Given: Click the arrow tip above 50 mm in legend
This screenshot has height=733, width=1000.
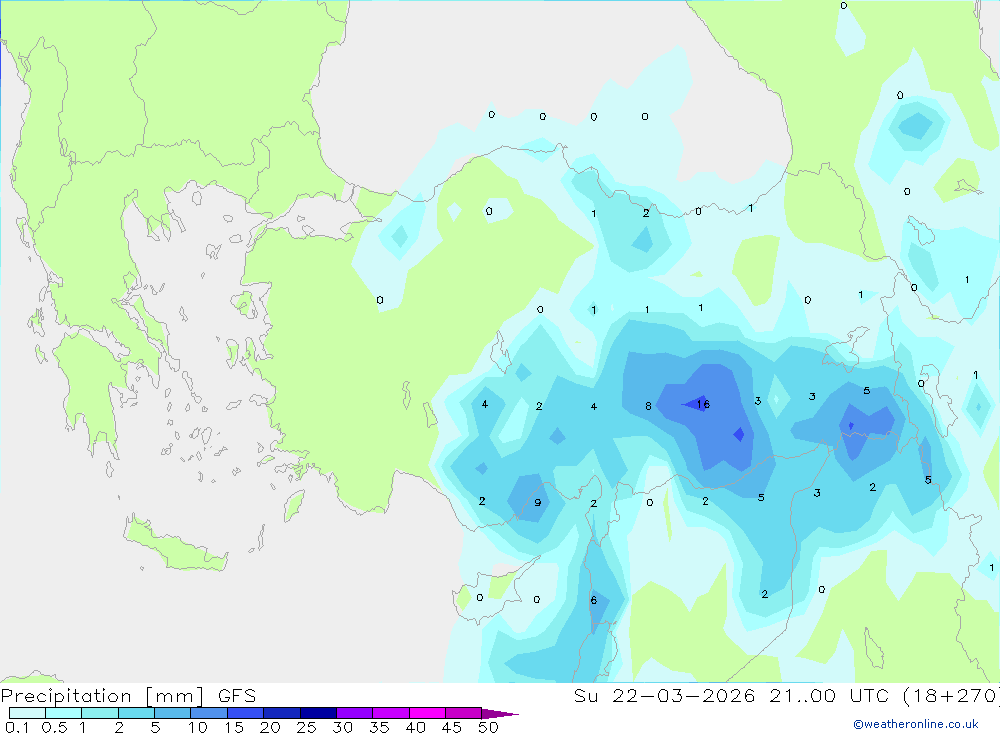Looking at the screenshot, I should 500,713.
